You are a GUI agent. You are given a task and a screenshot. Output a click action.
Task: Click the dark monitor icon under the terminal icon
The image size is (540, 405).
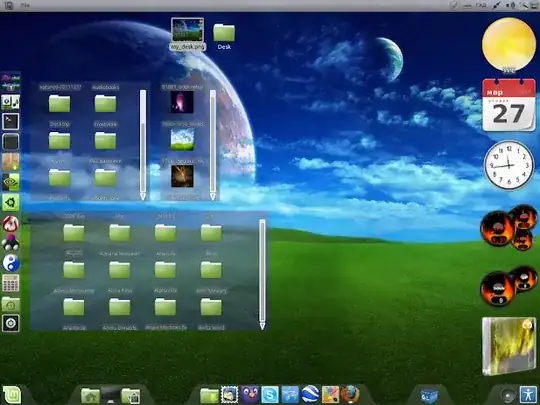[x=11, y=142]
